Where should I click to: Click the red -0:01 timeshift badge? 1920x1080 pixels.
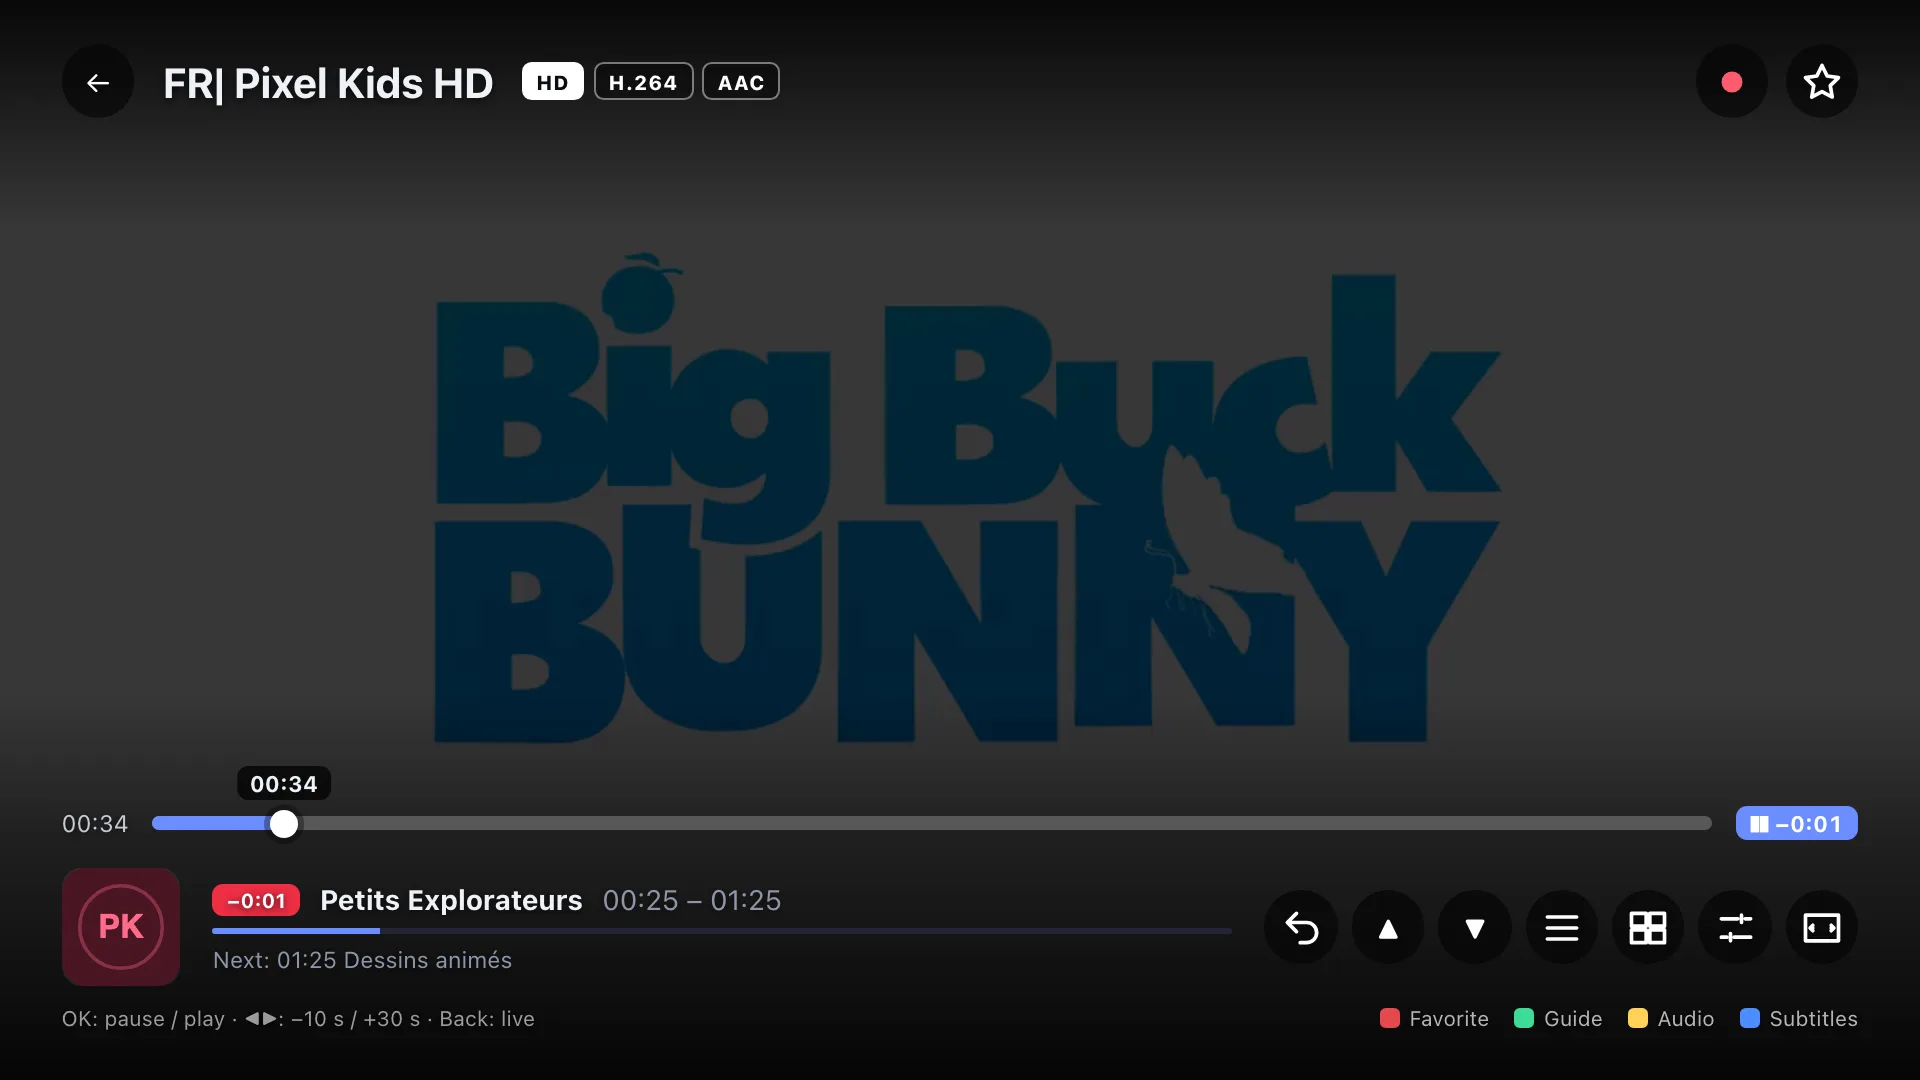click(x=256, y=901)
